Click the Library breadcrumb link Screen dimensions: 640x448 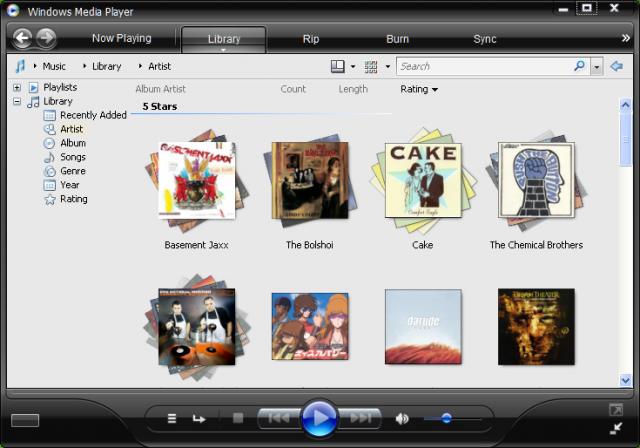click(107, 66)
